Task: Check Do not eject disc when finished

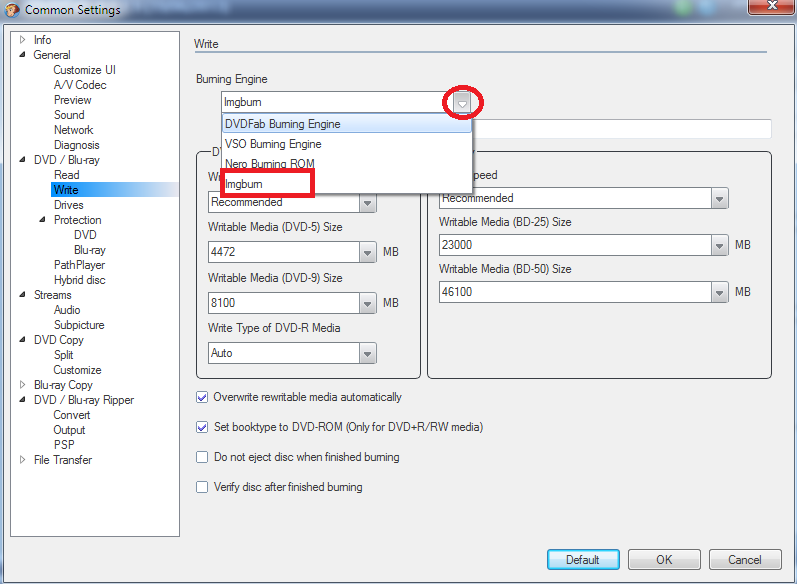Action: 202,457
